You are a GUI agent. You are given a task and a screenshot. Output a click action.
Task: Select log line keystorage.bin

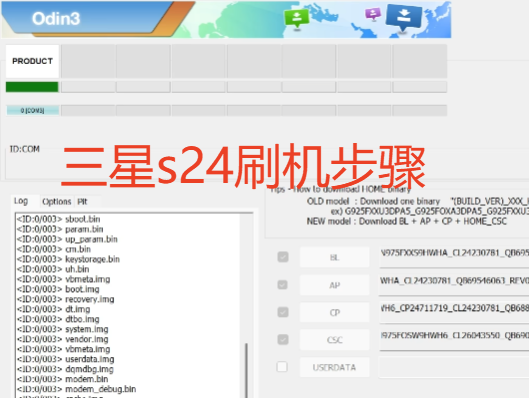[x=68, y=259]
